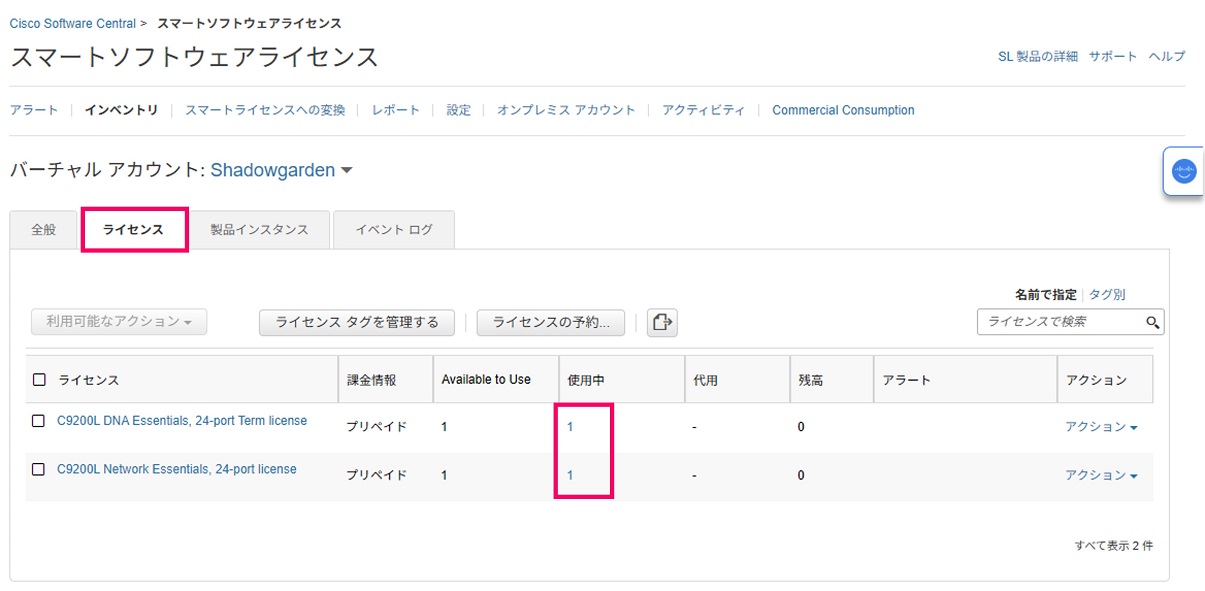Open オンプレミス アカウント navigation item
Viewport: 1205px width, 591px height.
point(566,110)
